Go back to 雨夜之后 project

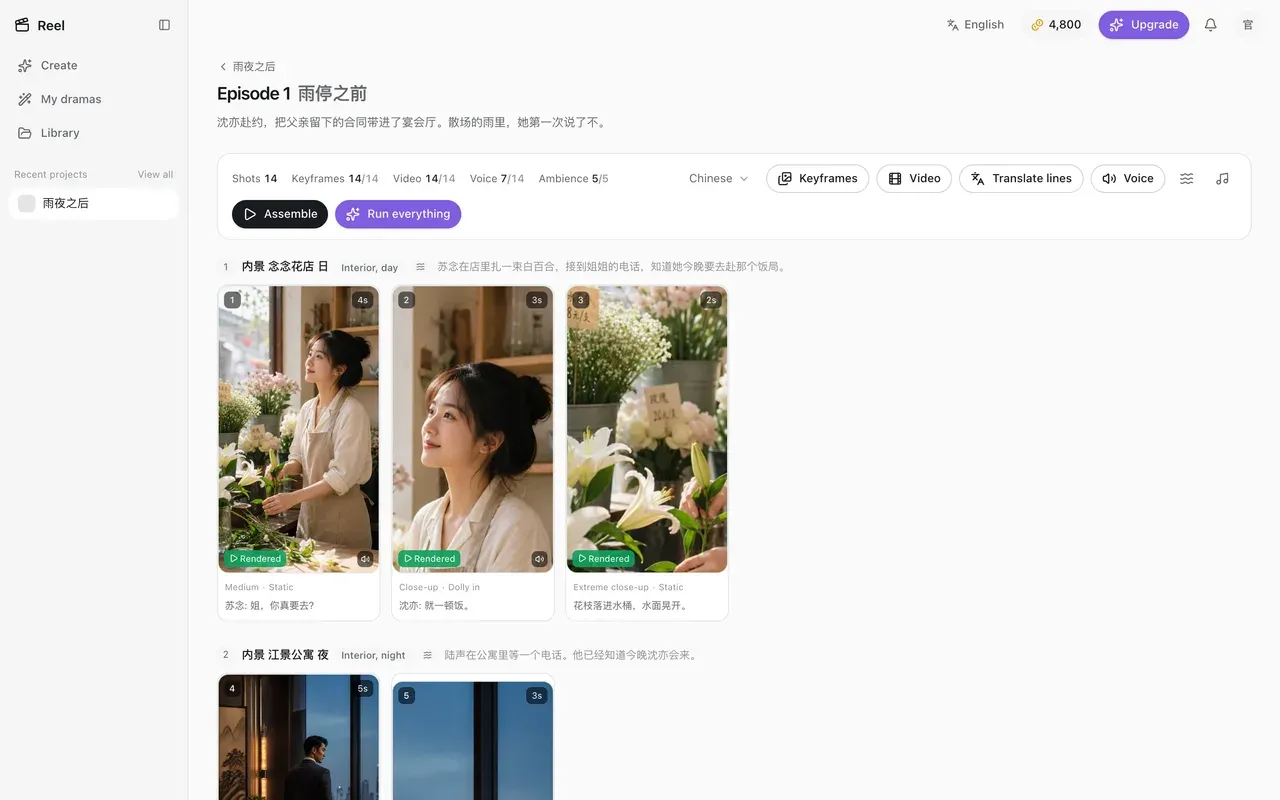247,66
